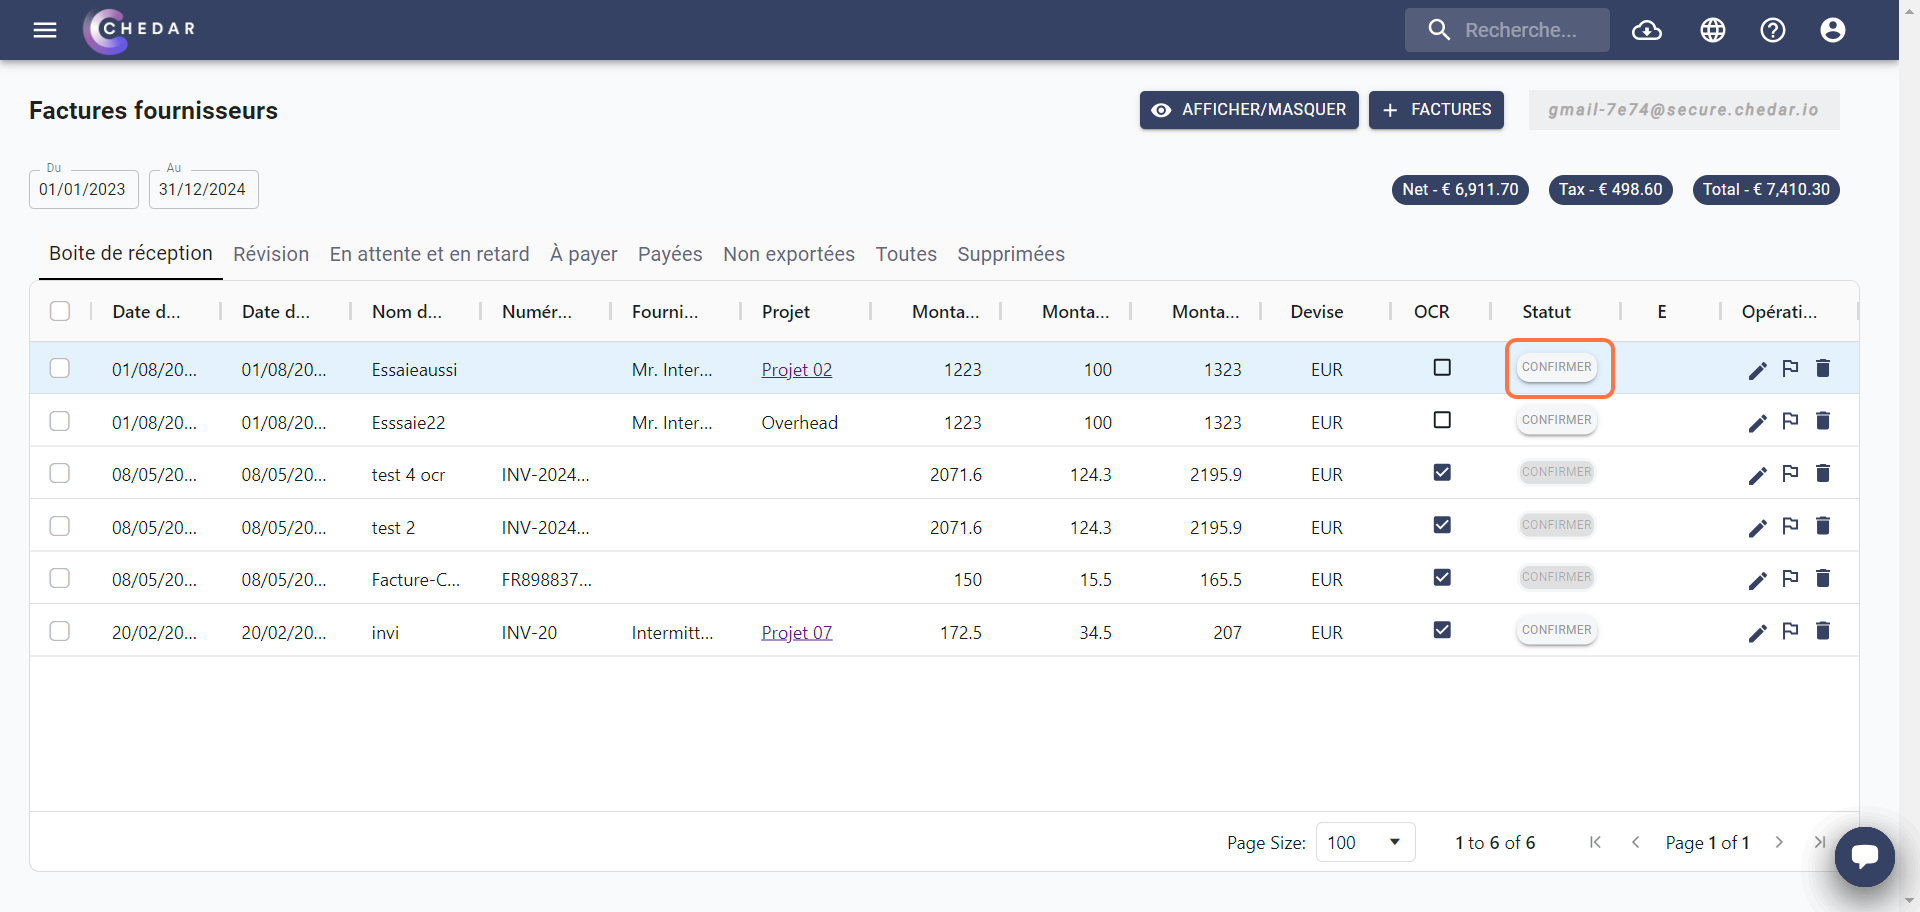Screen dimensions: 1920x912
Task: Edit the Essaieaussi invoice with pencil icon
Action: 1758,370
